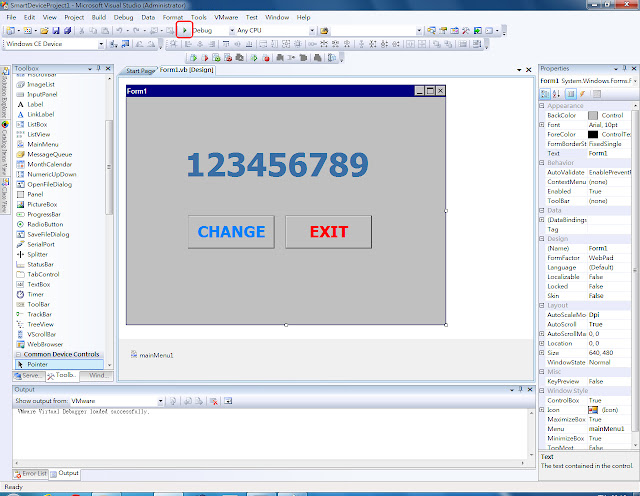Open the Server Explorer tab under Toolbox
The width and height of the screenshot is (640, 496).
[x=28, y=375]
